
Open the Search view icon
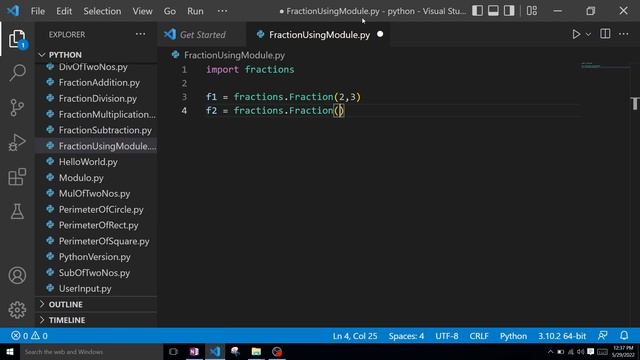(17, 73)
